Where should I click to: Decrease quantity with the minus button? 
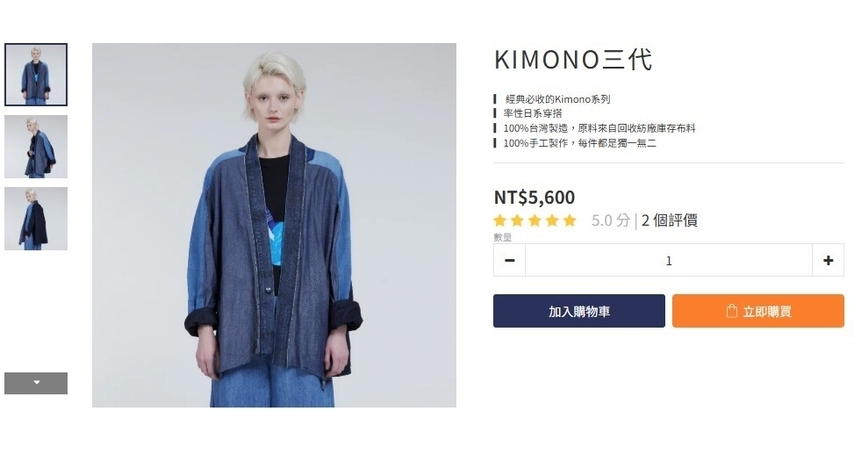(510, 260)
